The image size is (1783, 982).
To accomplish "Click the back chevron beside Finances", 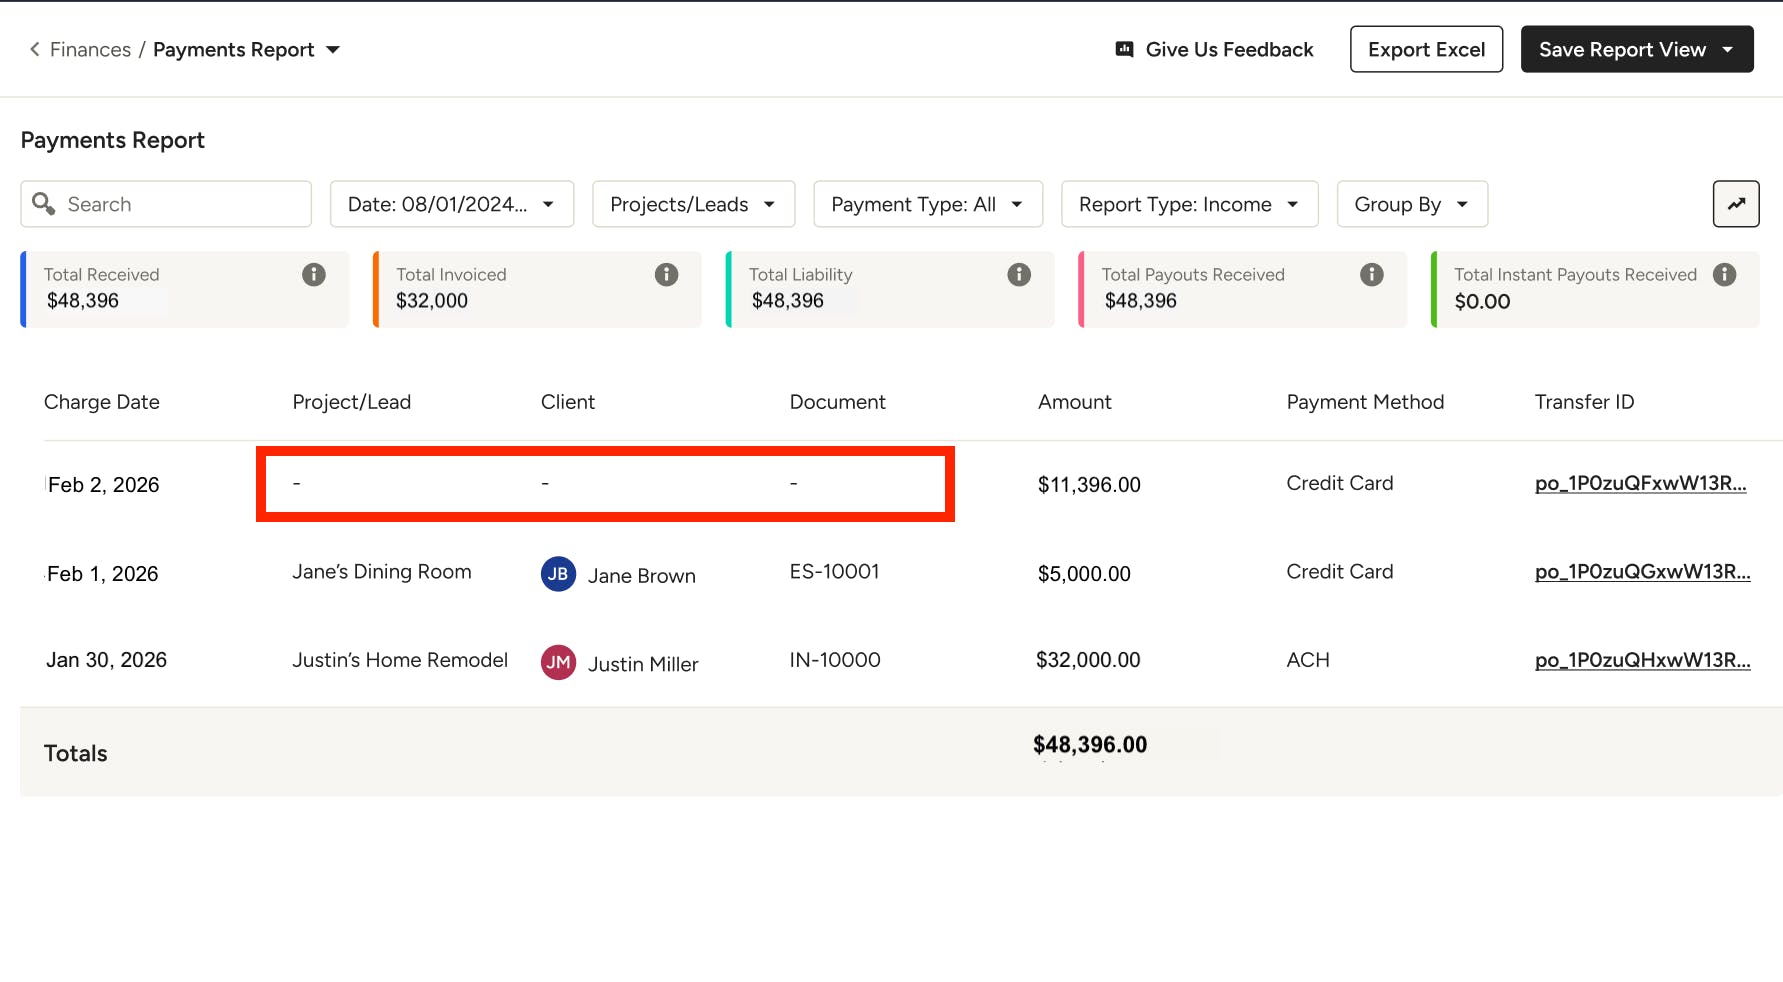I will 35,49.
